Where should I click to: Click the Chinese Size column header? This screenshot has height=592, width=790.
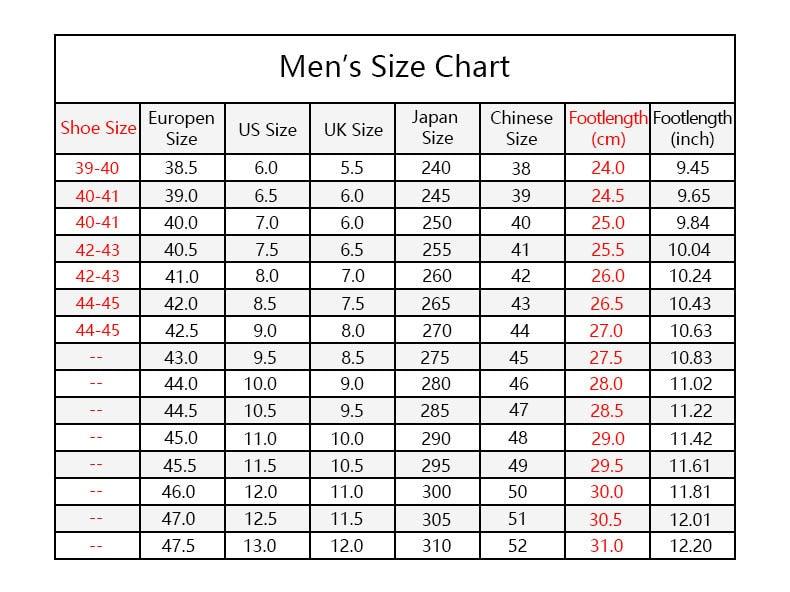[x=521, y=128]
